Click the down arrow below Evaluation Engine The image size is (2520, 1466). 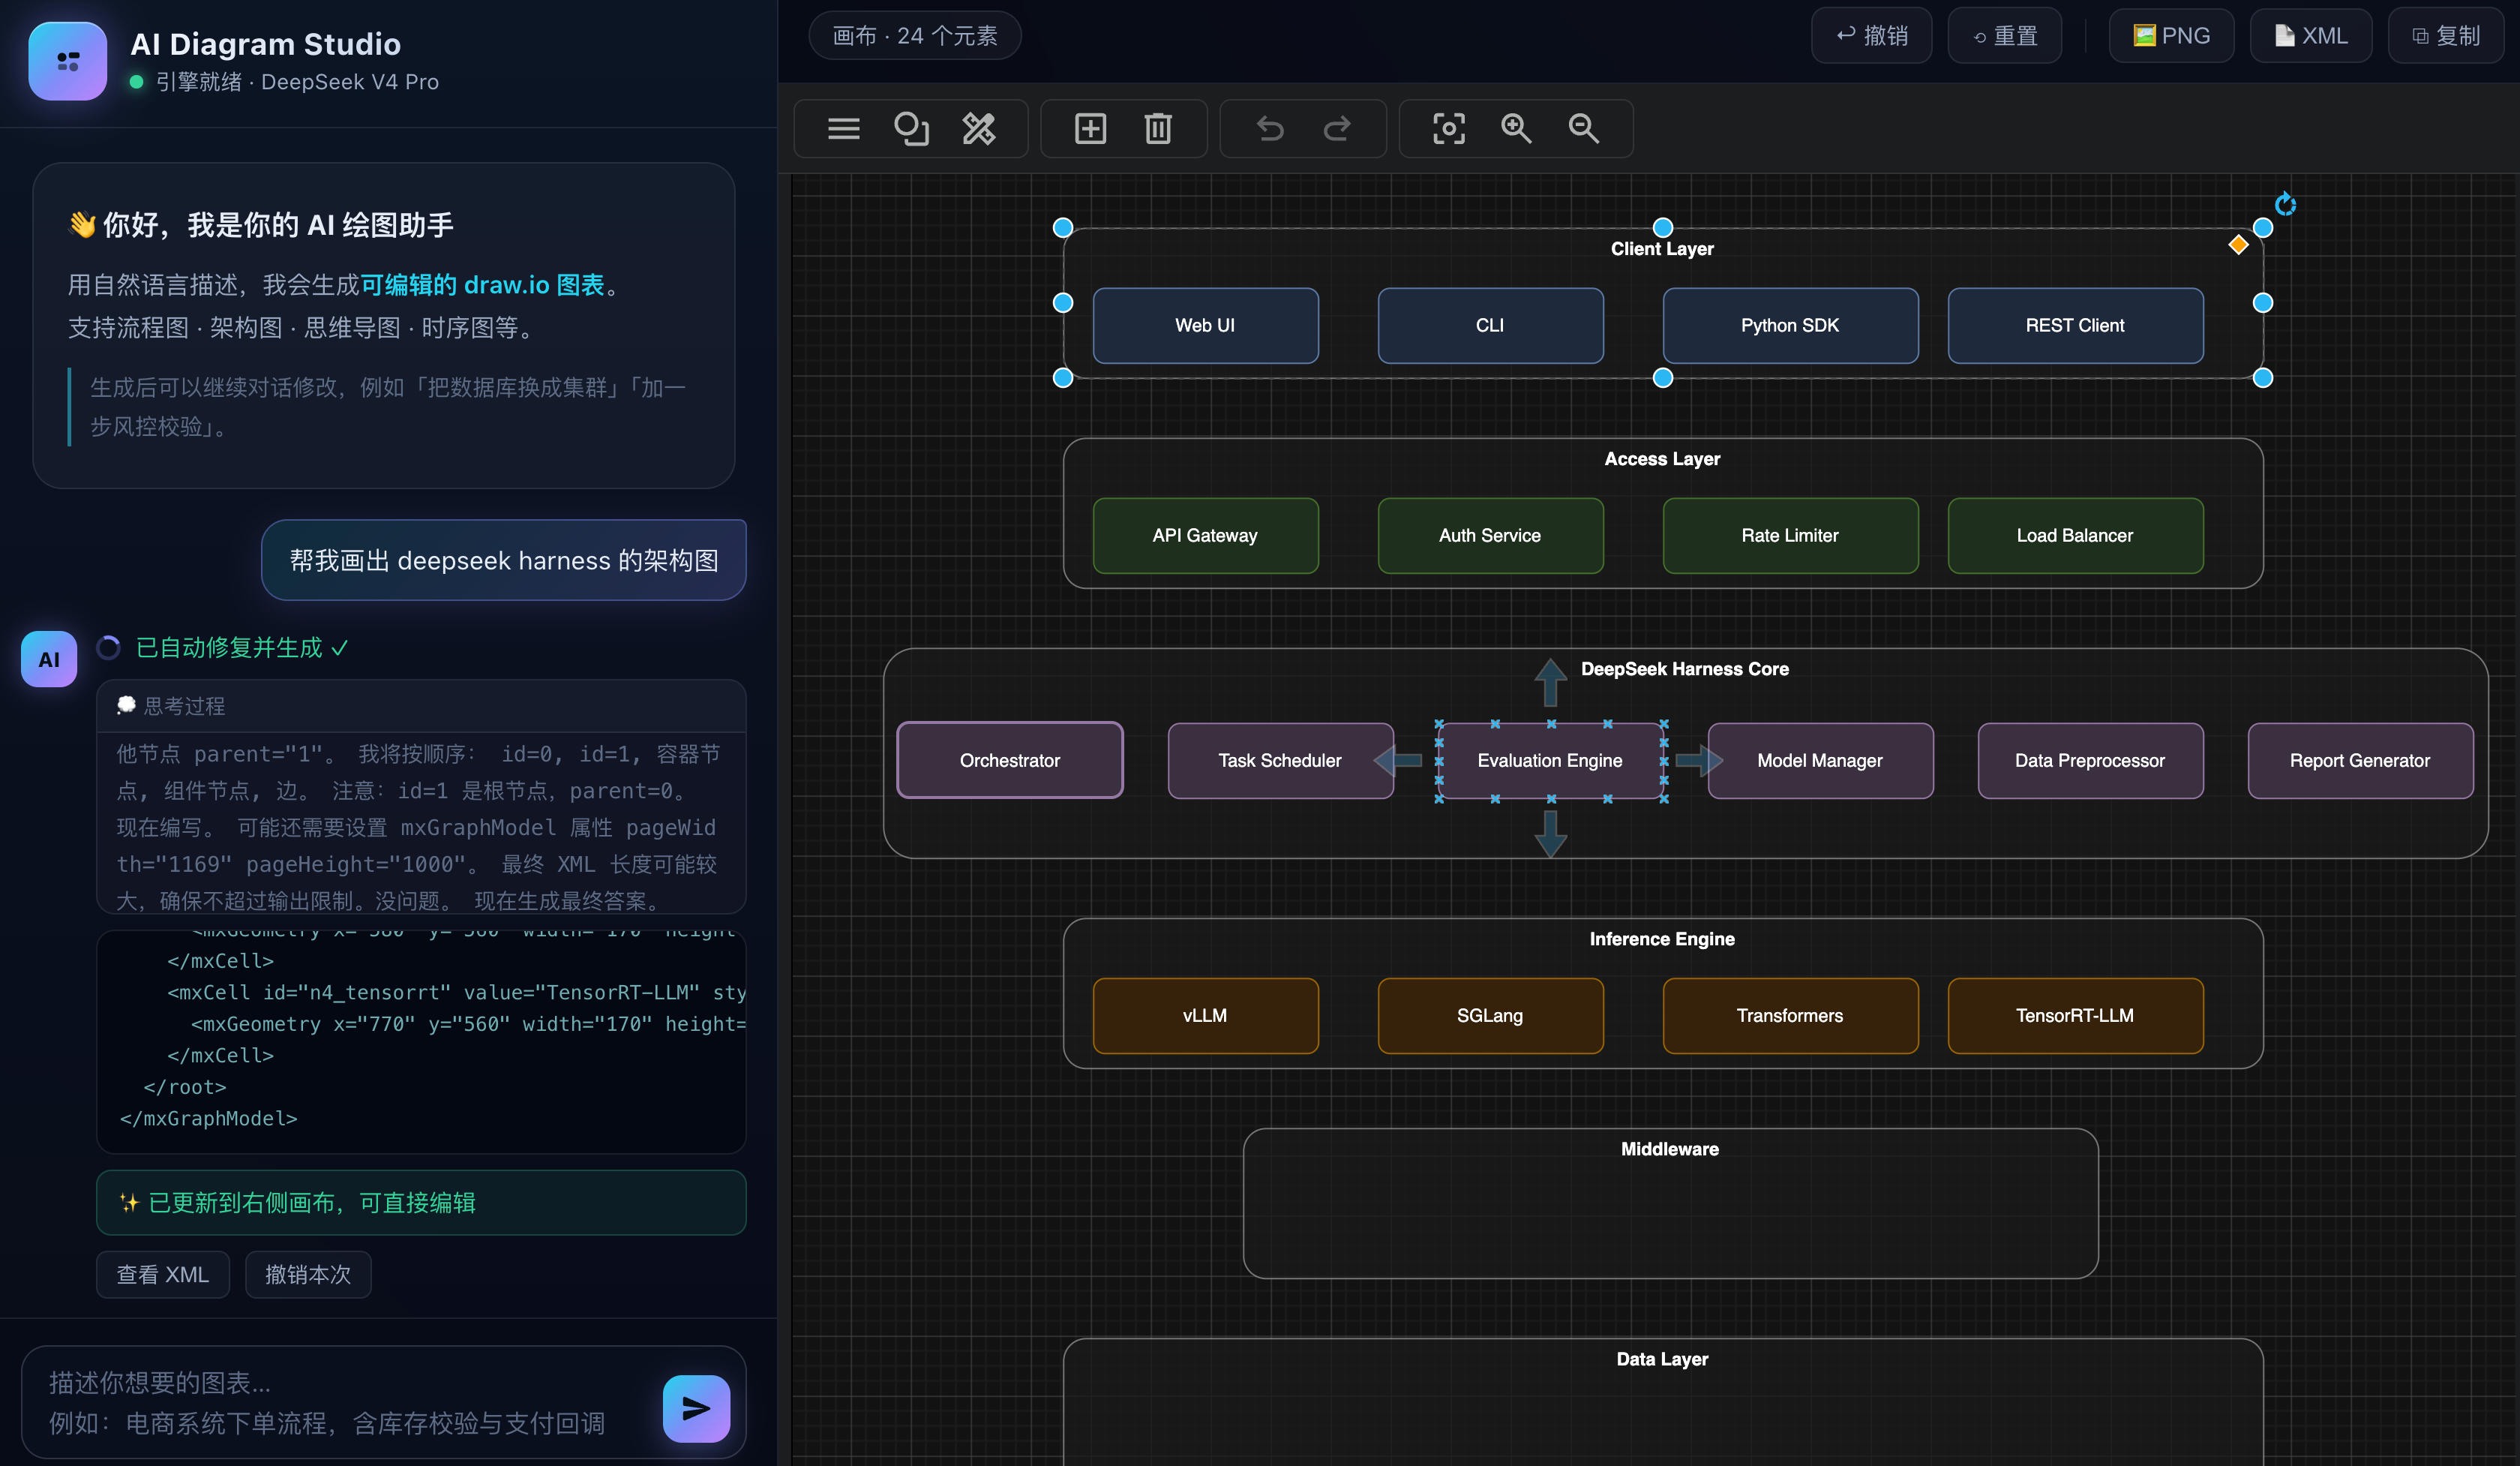tap(1550, 833)
